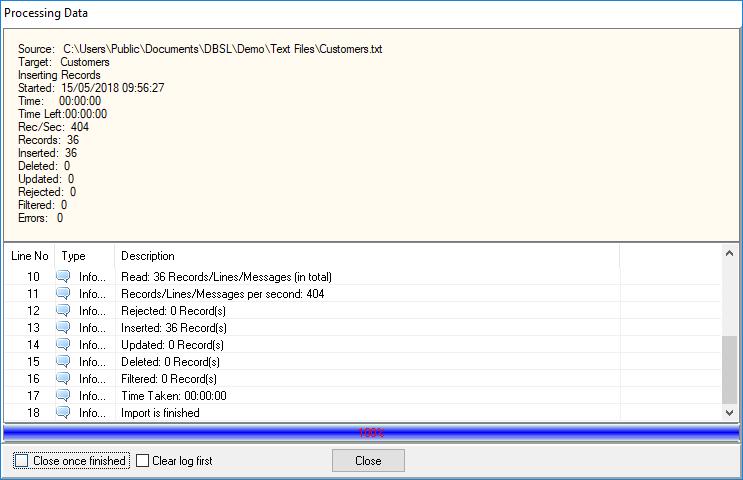
Task: Select the 'Read: 36 Records/Lines/Messages' row
Action: 363,276
